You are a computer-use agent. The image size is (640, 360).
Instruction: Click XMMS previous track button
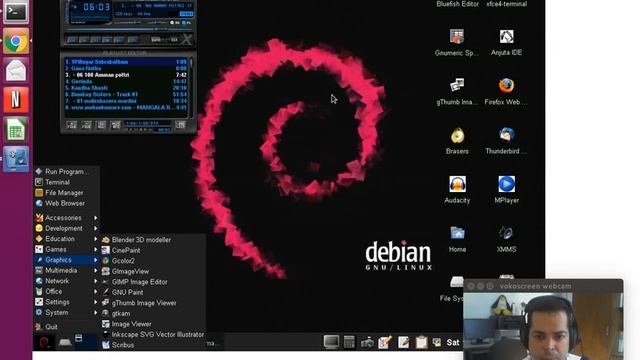(72, 40)
